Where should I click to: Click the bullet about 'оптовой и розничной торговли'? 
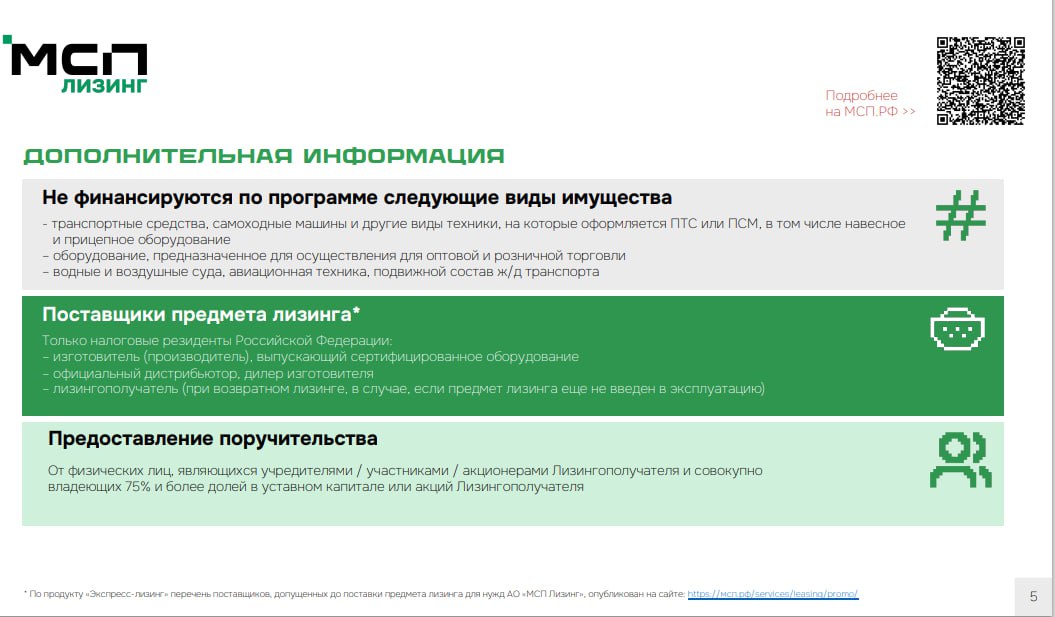point(334,256)
